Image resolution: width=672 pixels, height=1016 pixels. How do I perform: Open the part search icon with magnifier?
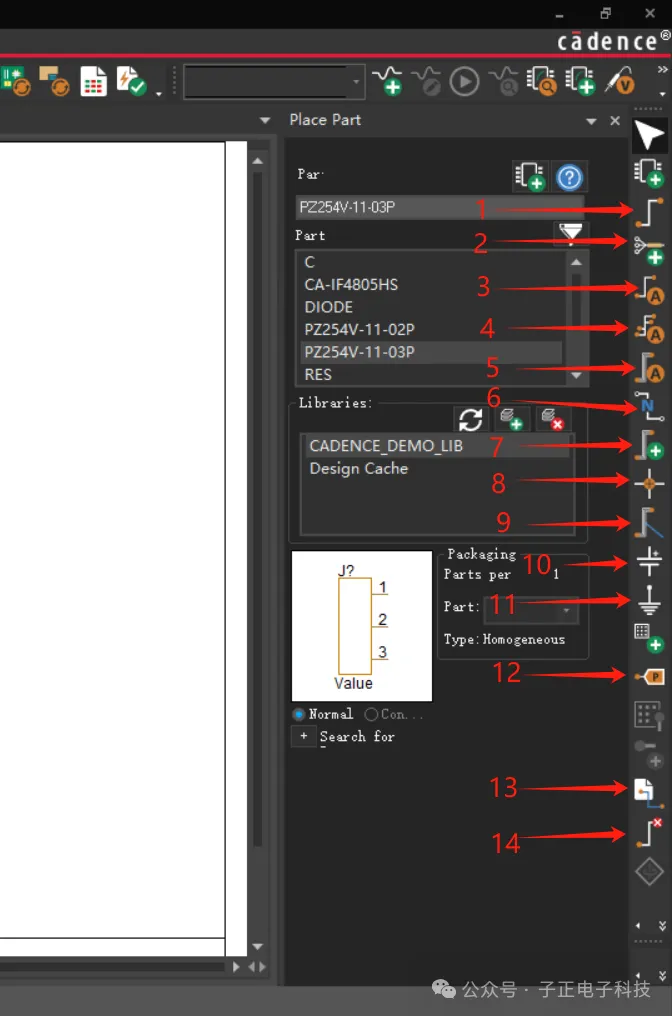point(541,82)
